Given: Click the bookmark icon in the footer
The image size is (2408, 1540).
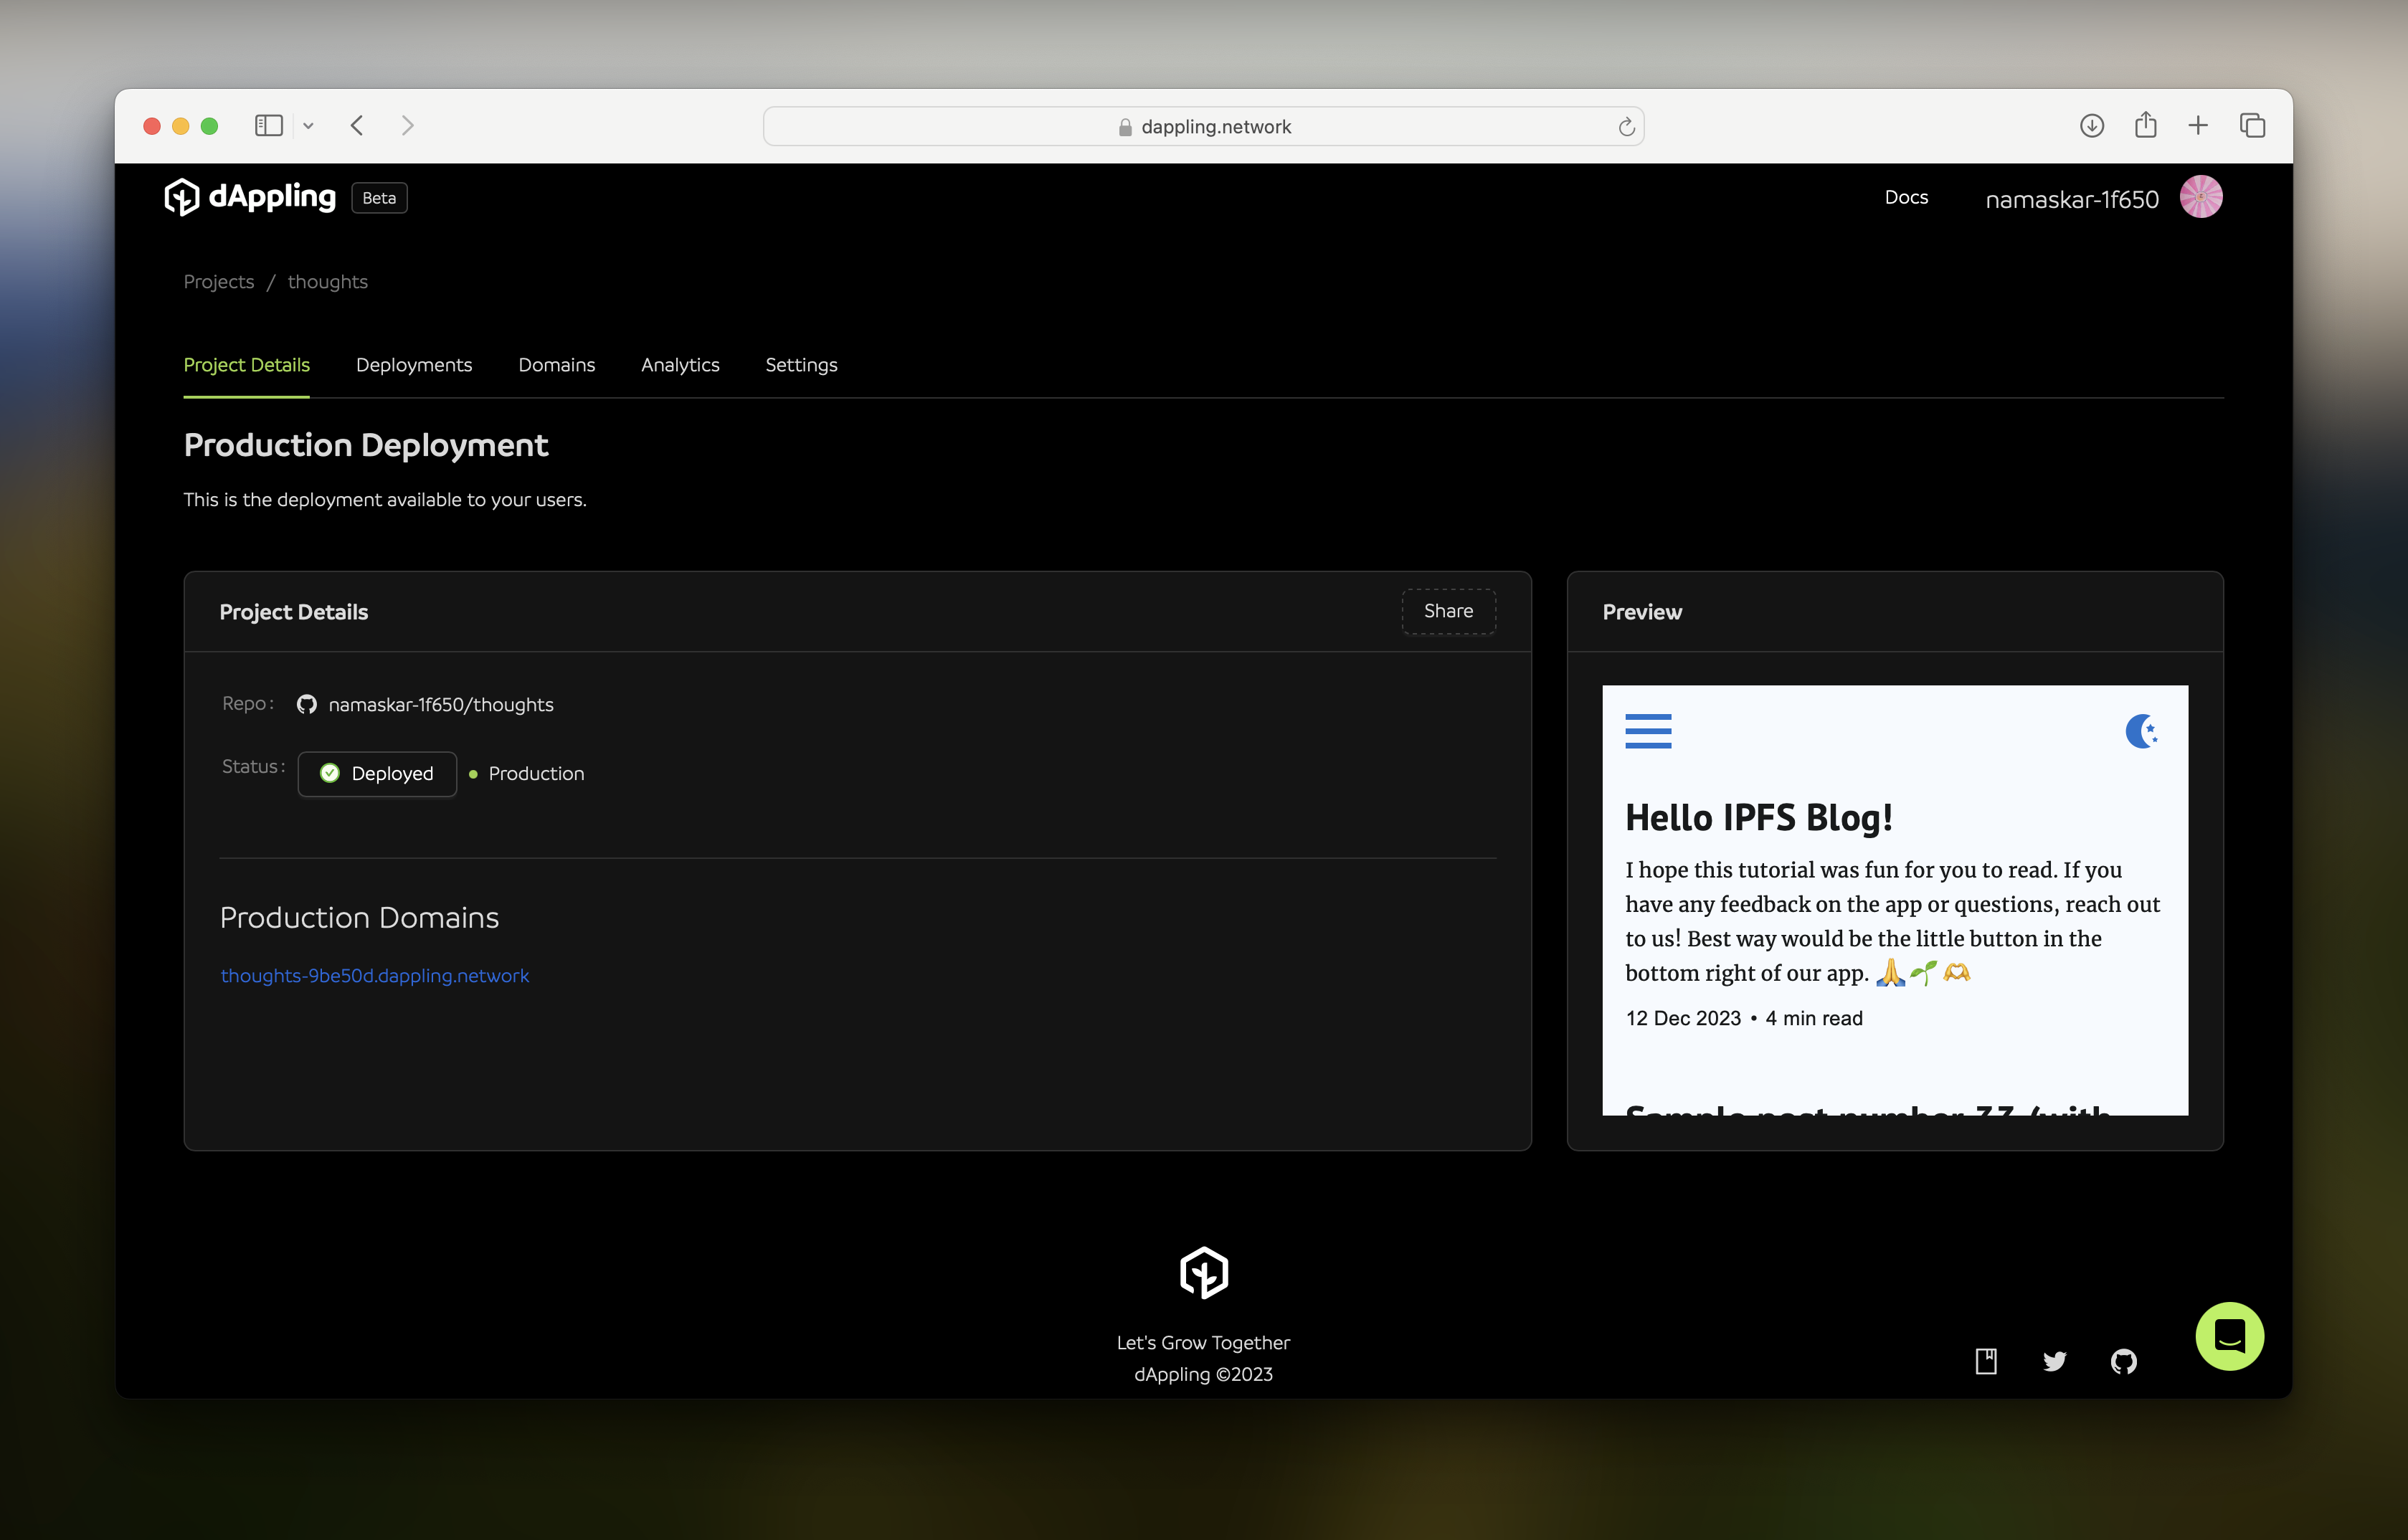Looking at the screenshot, I should [1985, 1359].
